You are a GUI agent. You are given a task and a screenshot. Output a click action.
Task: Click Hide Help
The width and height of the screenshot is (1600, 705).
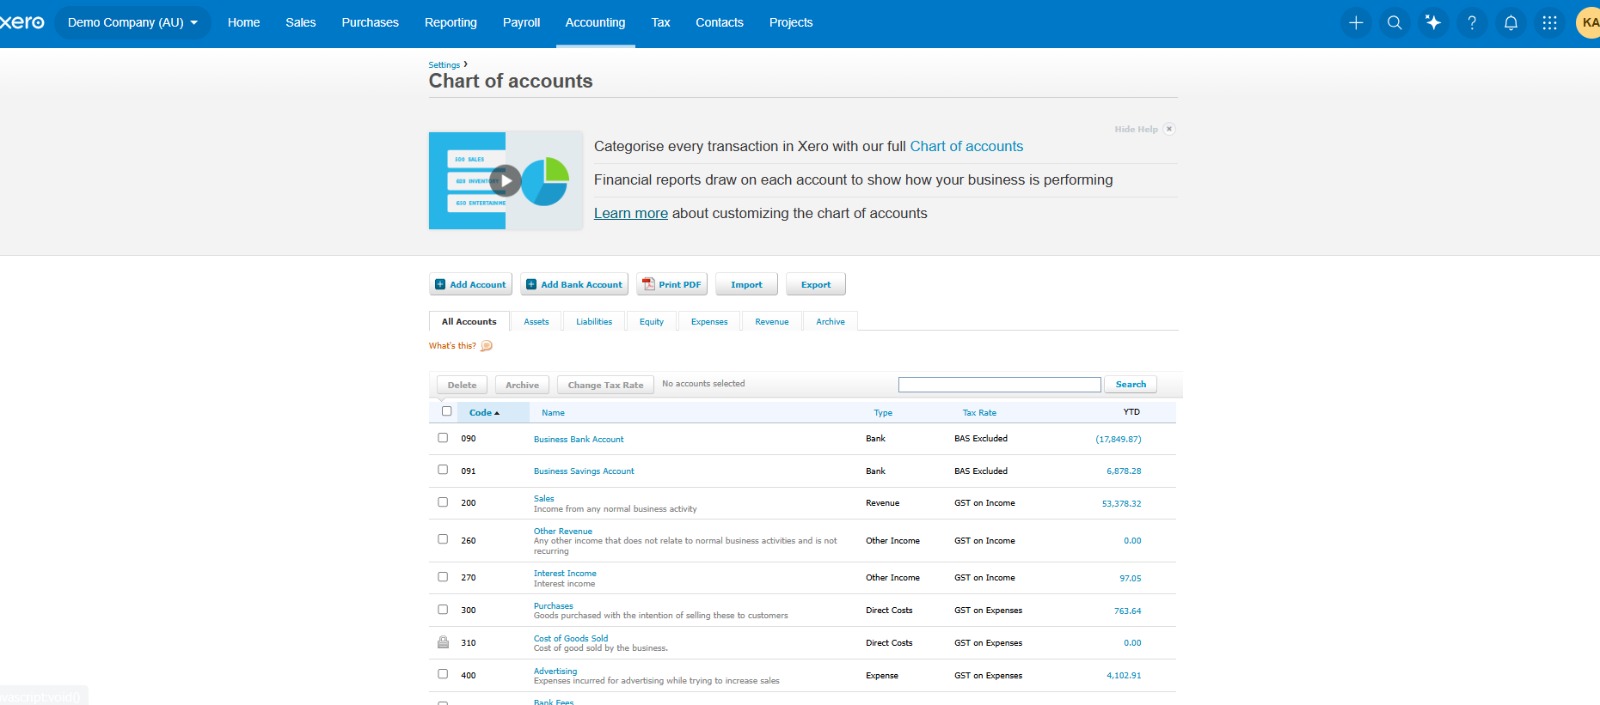click(1136, 129)
